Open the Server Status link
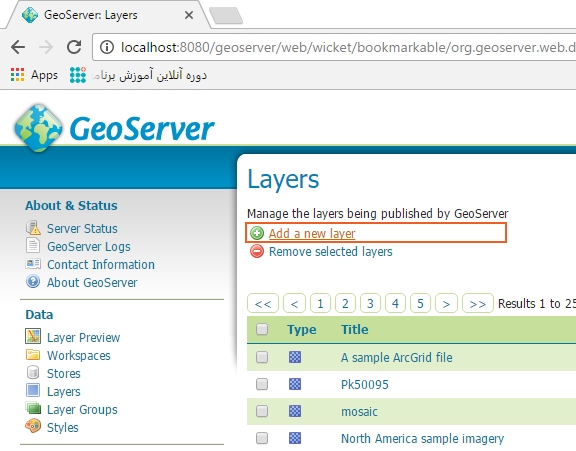The image size is (576, 451). pyautogui.click(x=82, y=228)
